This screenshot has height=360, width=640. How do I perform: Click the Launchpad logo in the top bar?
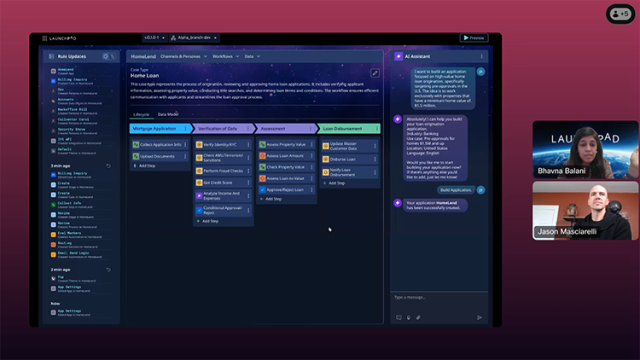click(x=59, y=38)
